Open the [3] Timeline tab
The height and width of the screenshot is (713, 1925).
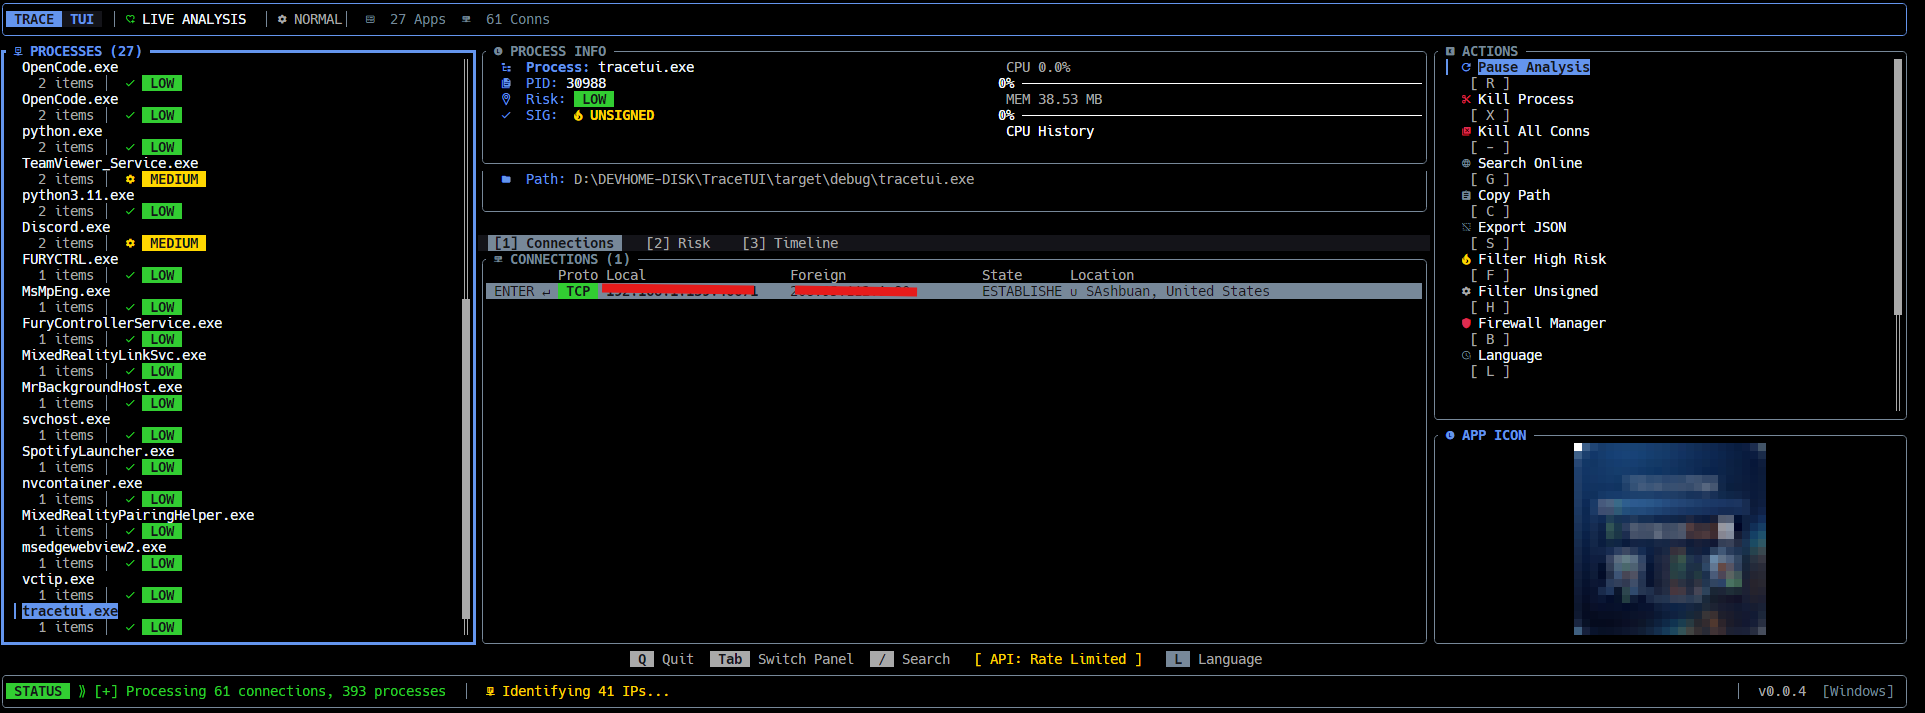pyautogui.click(x=790, y=243)
